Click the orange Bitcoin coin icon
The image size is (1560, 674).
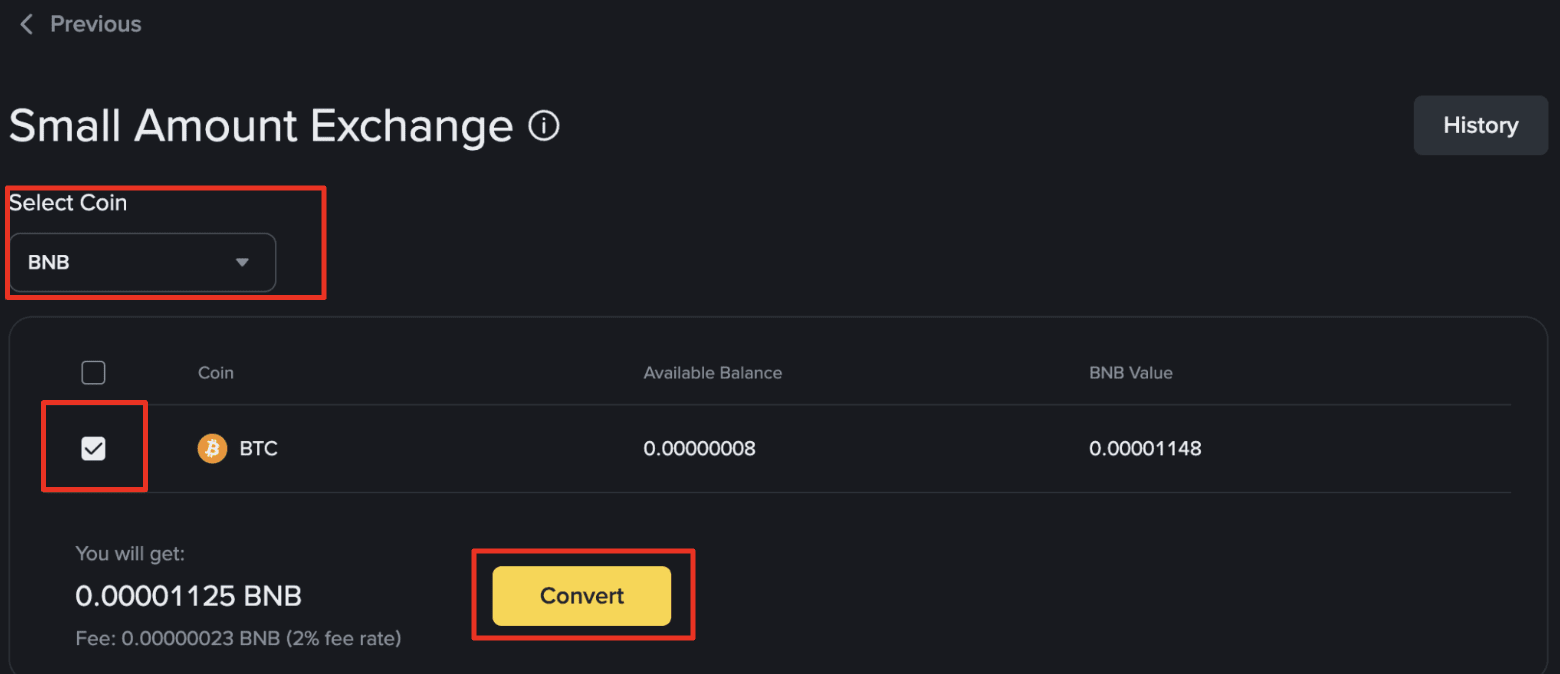(212, 449)
